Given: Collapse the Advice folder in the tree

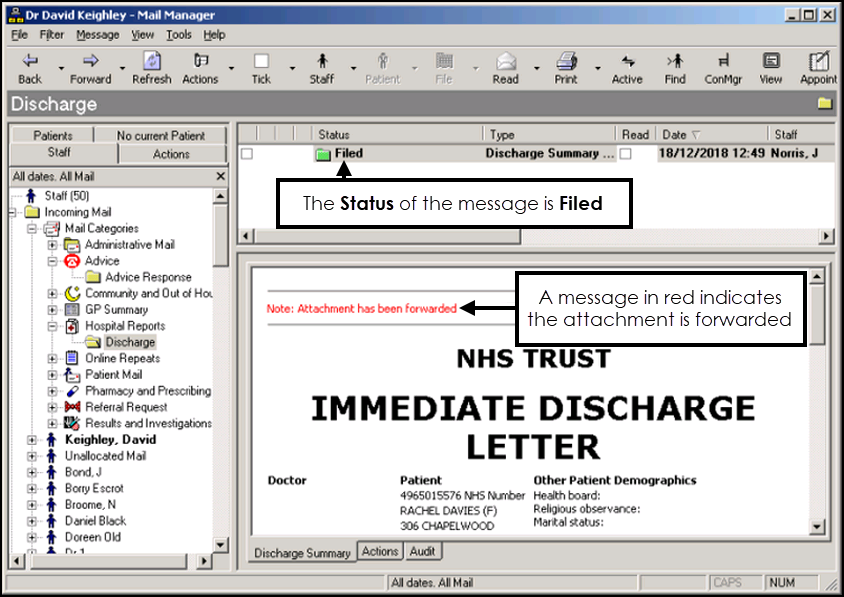Looking at the screenshot, I should (51, 261).
